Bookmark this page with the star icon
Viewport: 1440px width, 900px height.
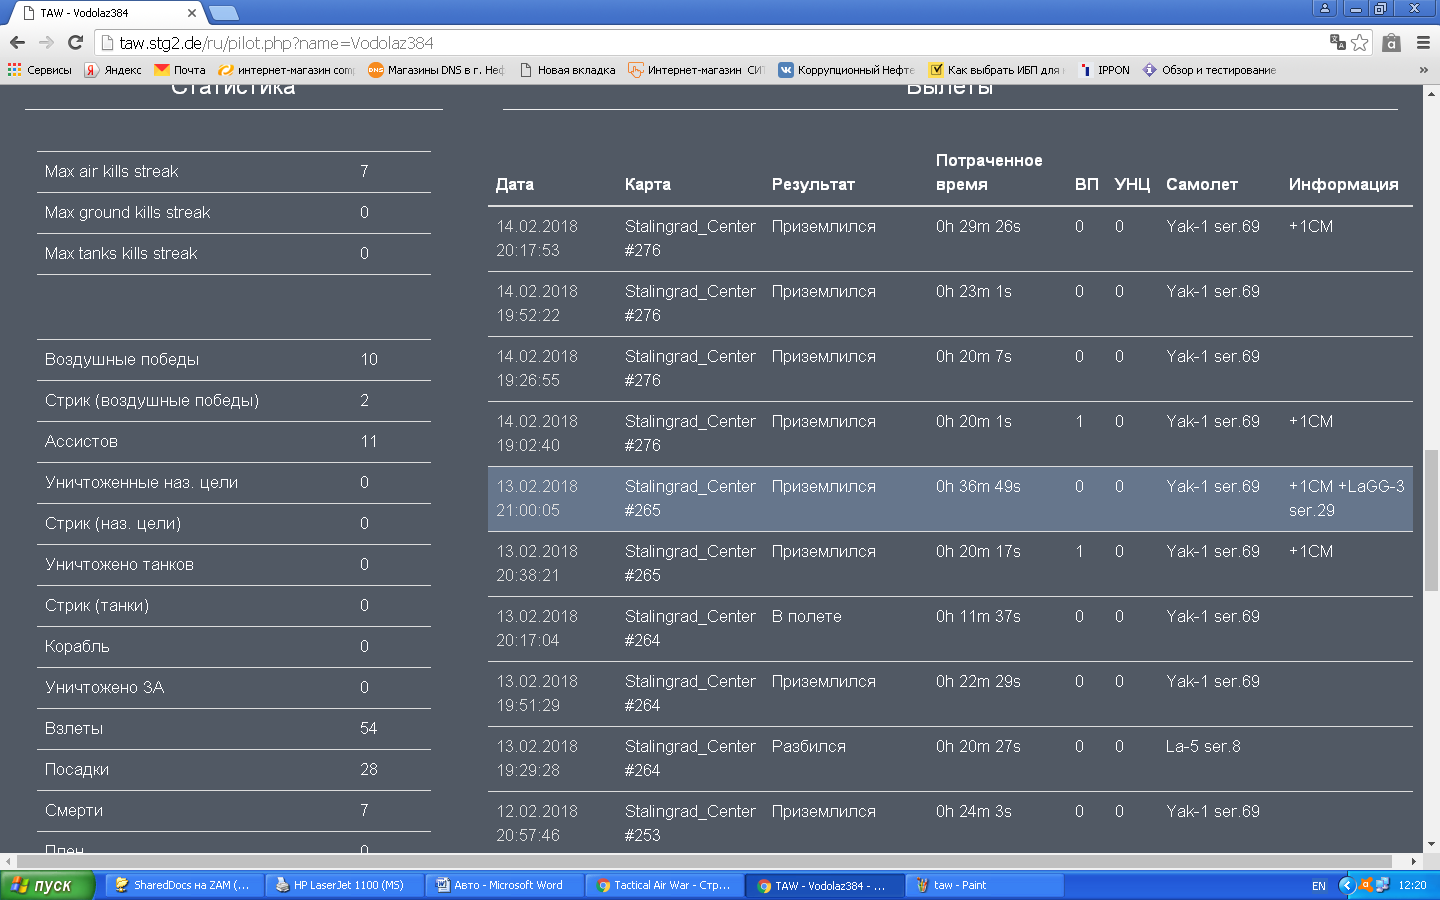pyautogui.click(x=1359, y=42)
